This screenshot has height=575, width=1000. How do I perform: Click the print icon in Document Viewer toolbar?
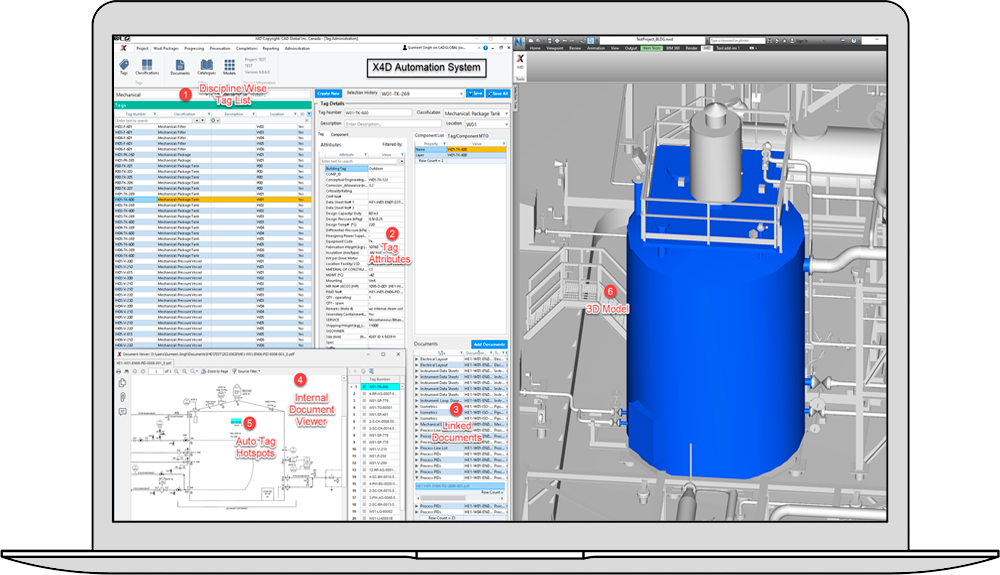click(x=118, y=371)
